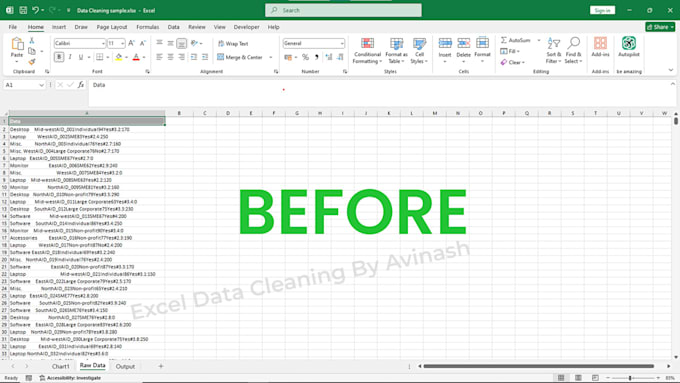This screenshot has height=383, width=680.
Task: Add a new sheet with the plus button
Action: [160, 367]
